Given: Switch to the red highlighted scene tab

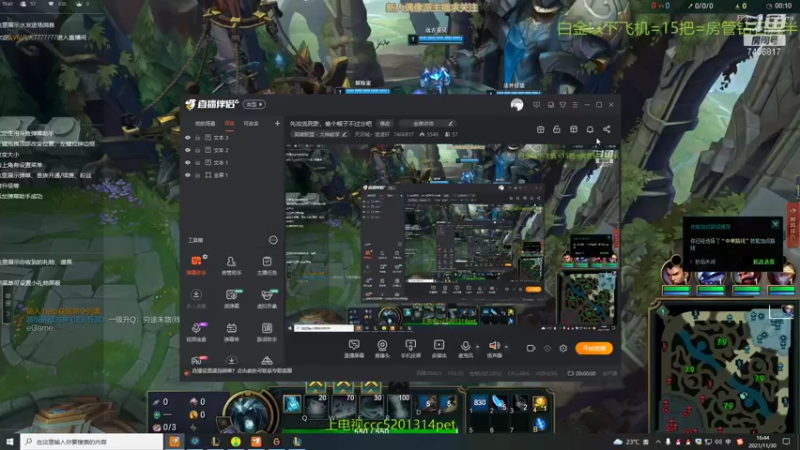Looking at the screenshot, I should pyautogui.click(x=230, y=123).
